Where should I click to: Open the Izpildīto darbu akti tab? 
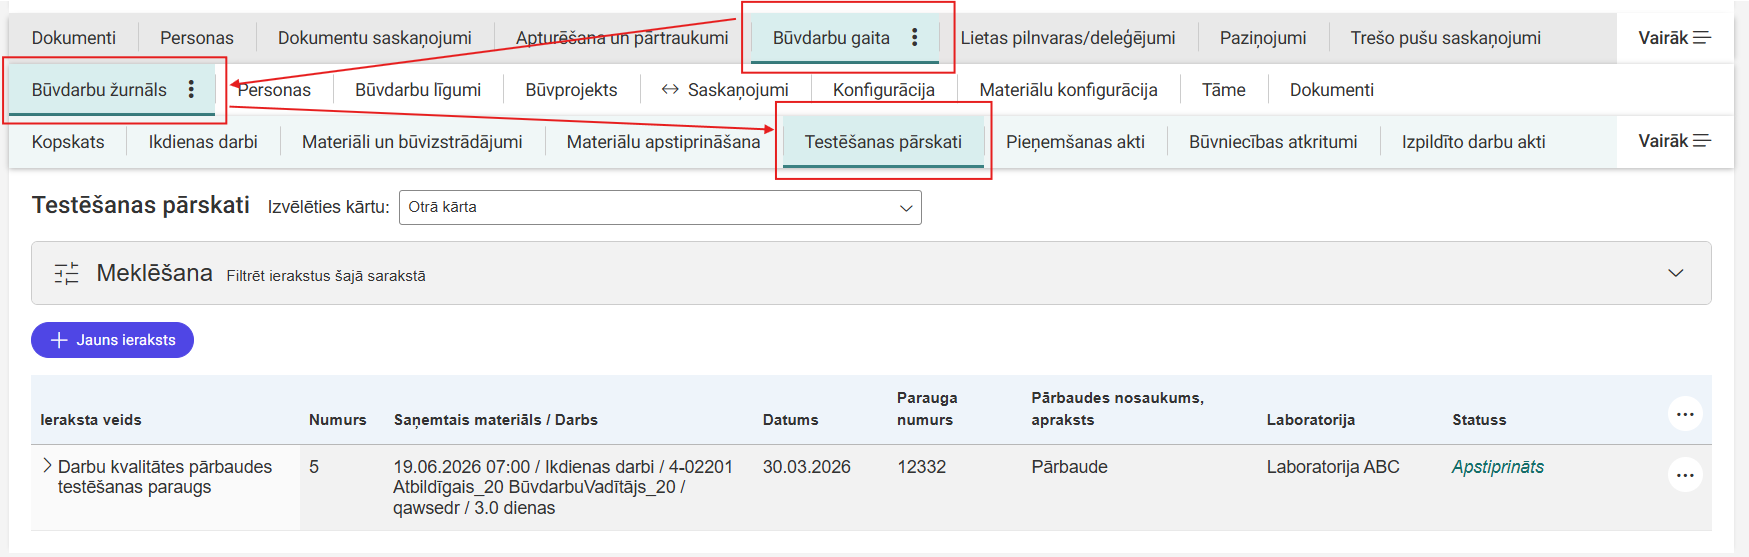pos(1473,142)
